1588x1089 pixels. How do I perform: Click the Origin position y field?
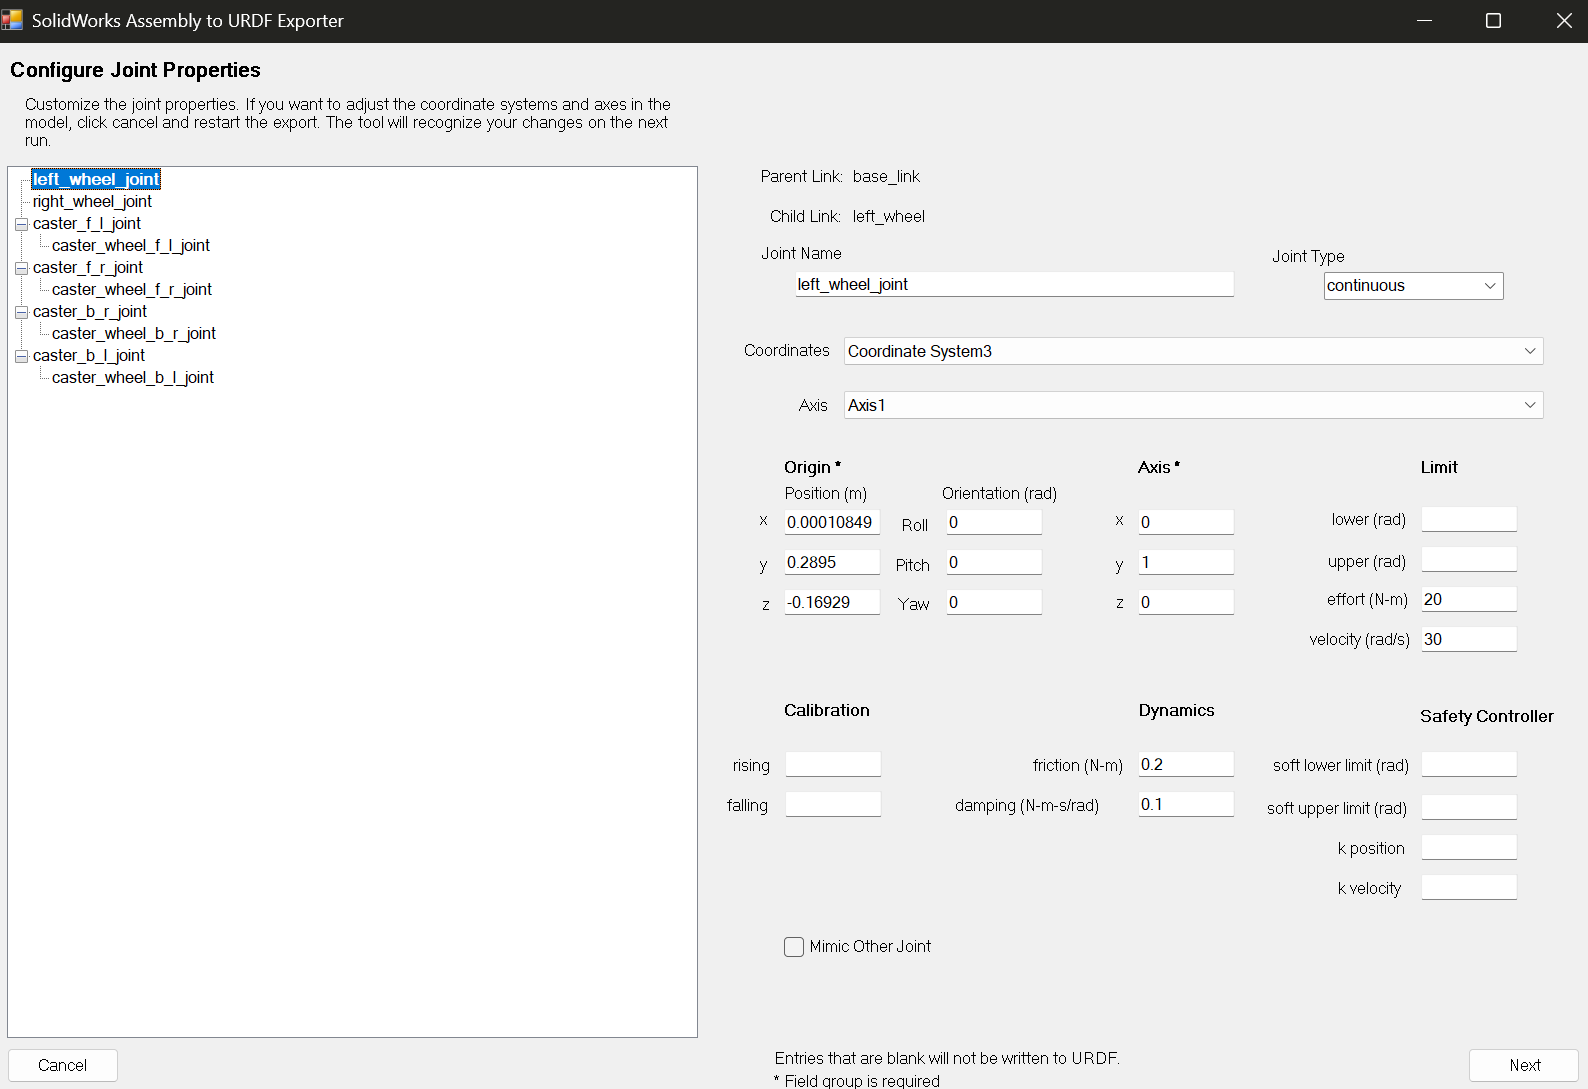pyautogui.click(x=832, y=562)
